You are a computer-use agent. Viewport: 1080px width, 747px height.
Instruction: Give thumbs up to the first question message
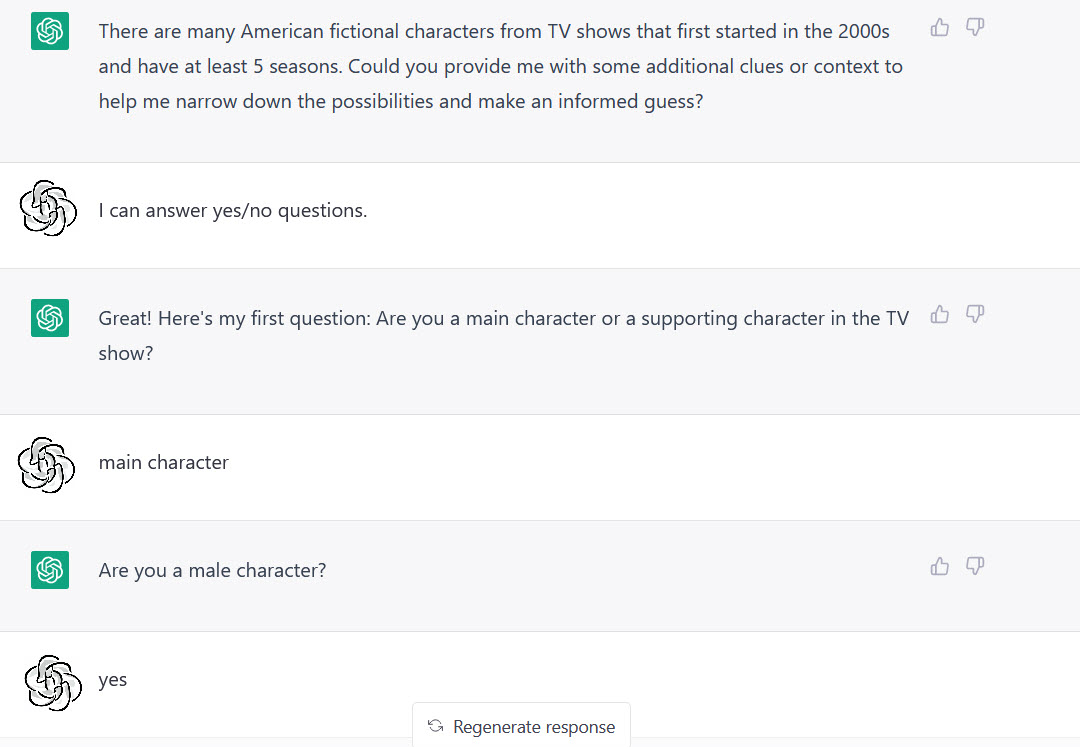[939, 314]
